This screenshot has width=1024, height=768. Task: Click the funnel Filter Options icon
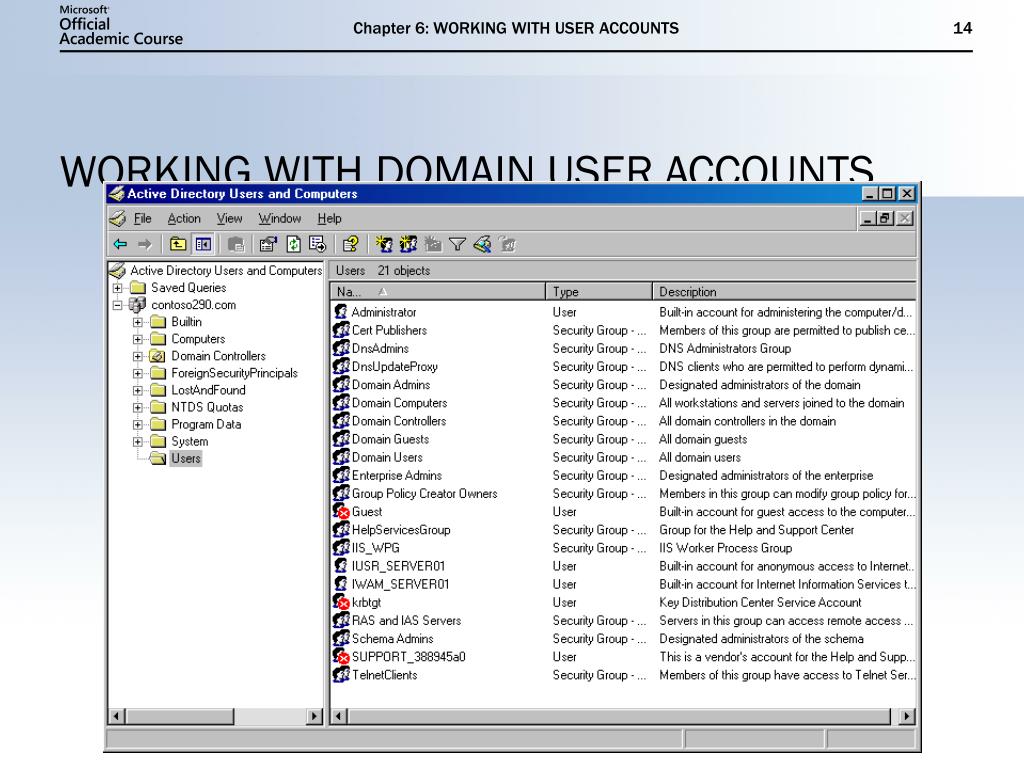point(457,244)
